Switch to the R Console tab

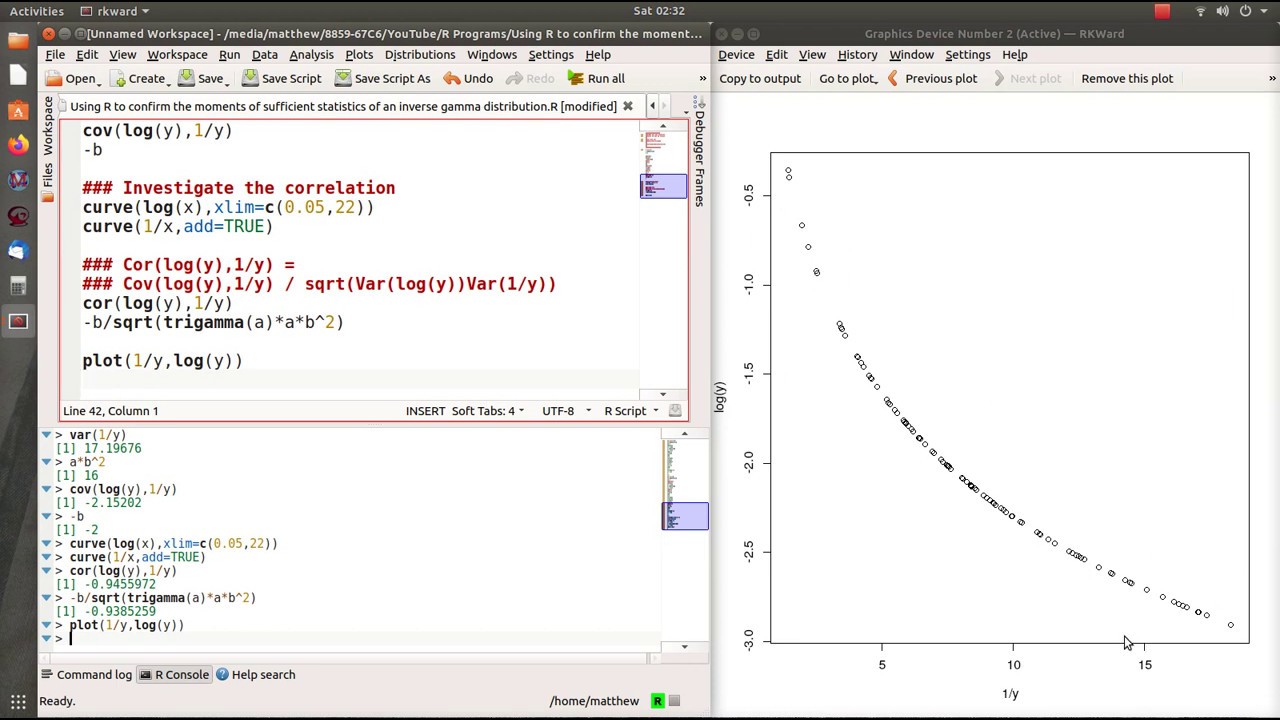(173, 674)
